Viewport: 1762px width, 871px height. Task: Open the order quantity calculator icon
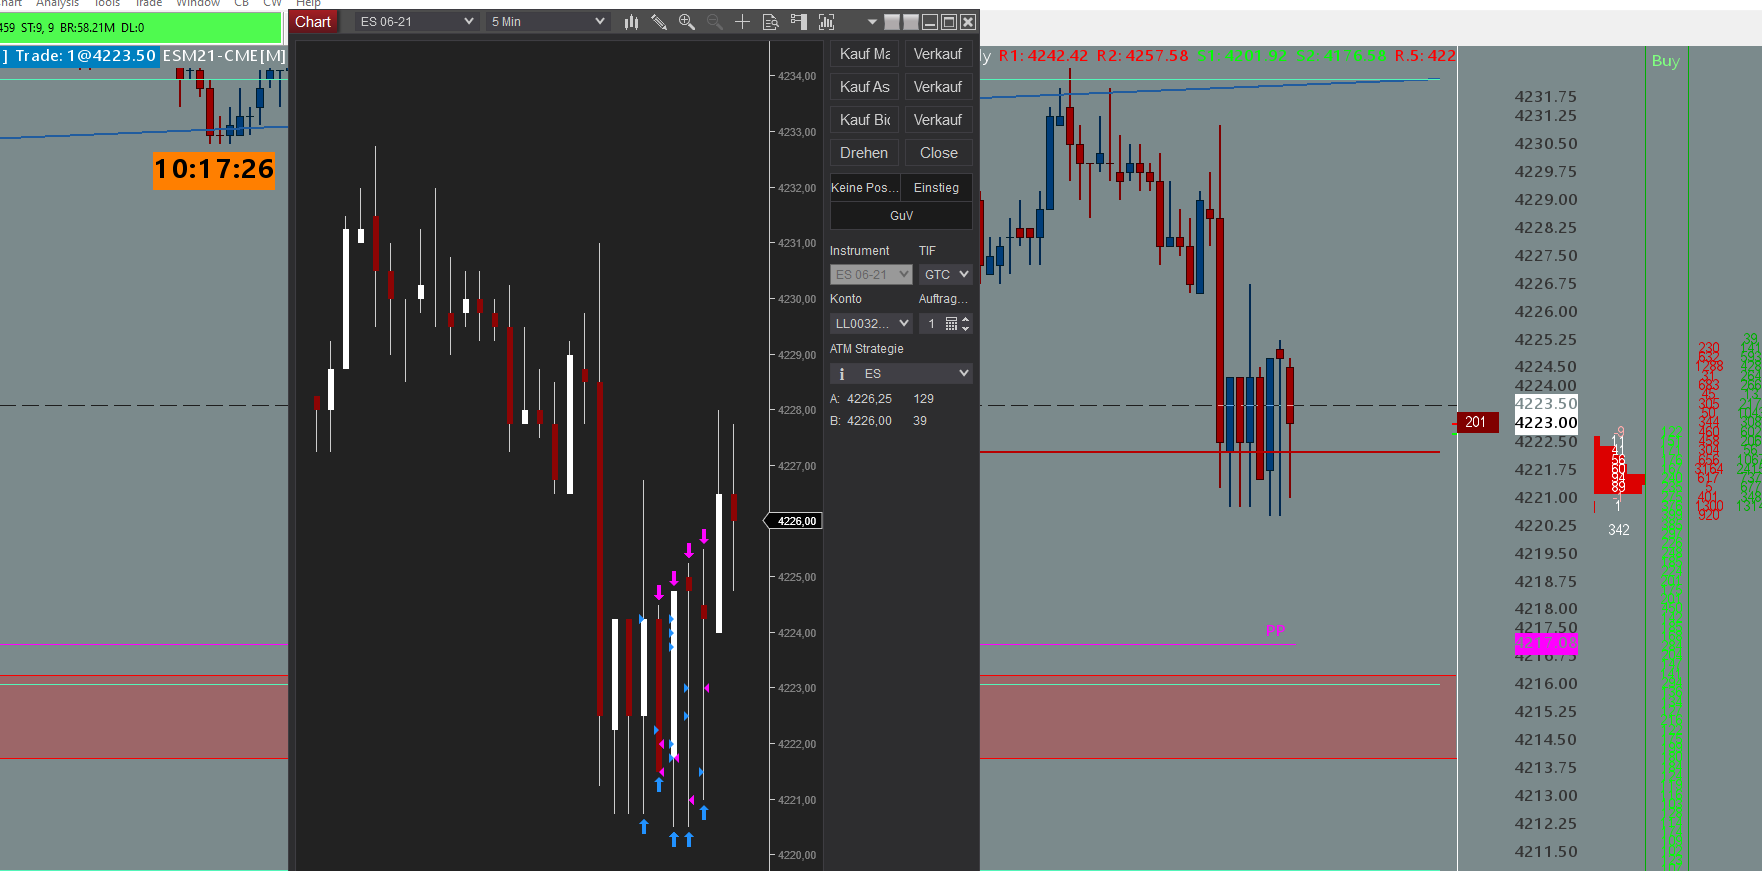click(951, 324)
